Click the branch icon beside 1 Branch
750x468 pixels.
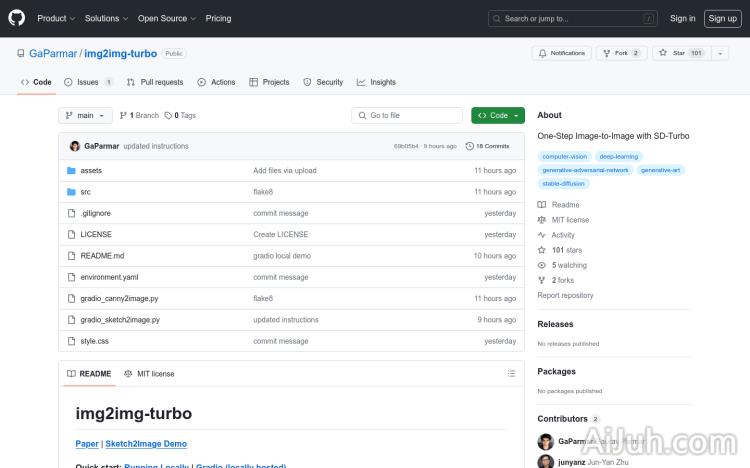[x=123, y=116]
